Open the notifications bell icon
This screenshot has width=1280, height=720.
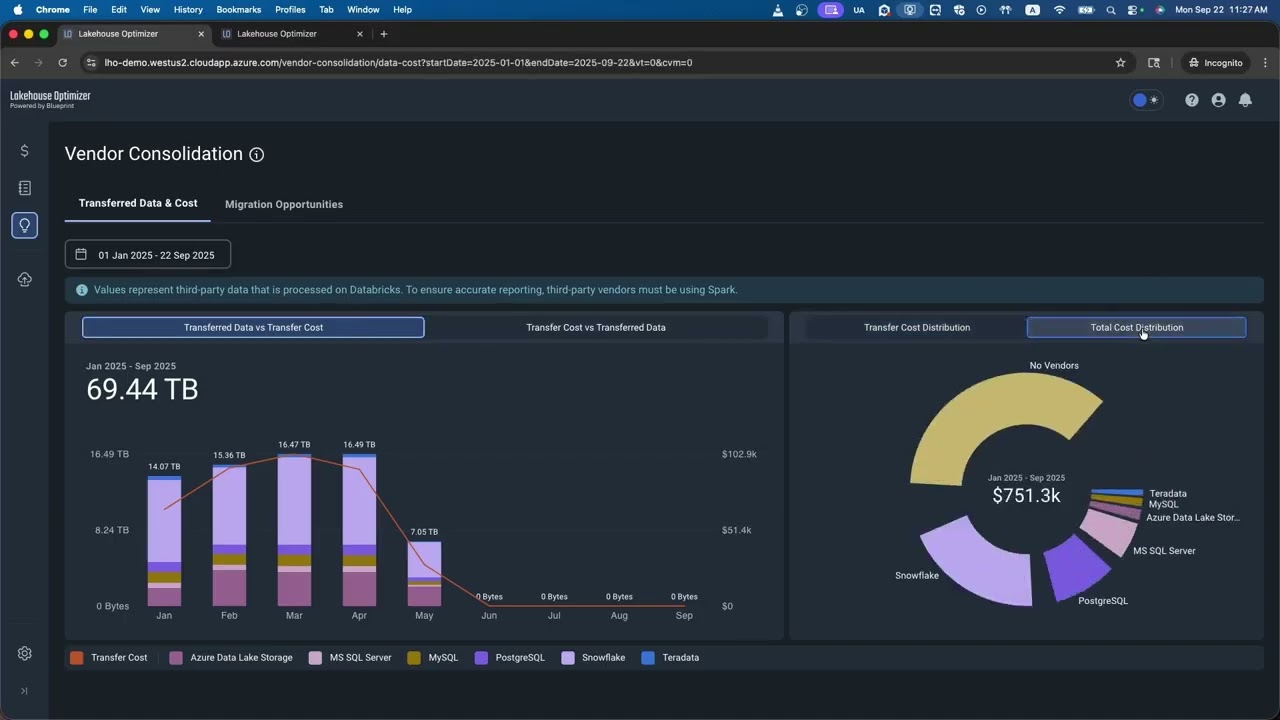pos(1245,100)
